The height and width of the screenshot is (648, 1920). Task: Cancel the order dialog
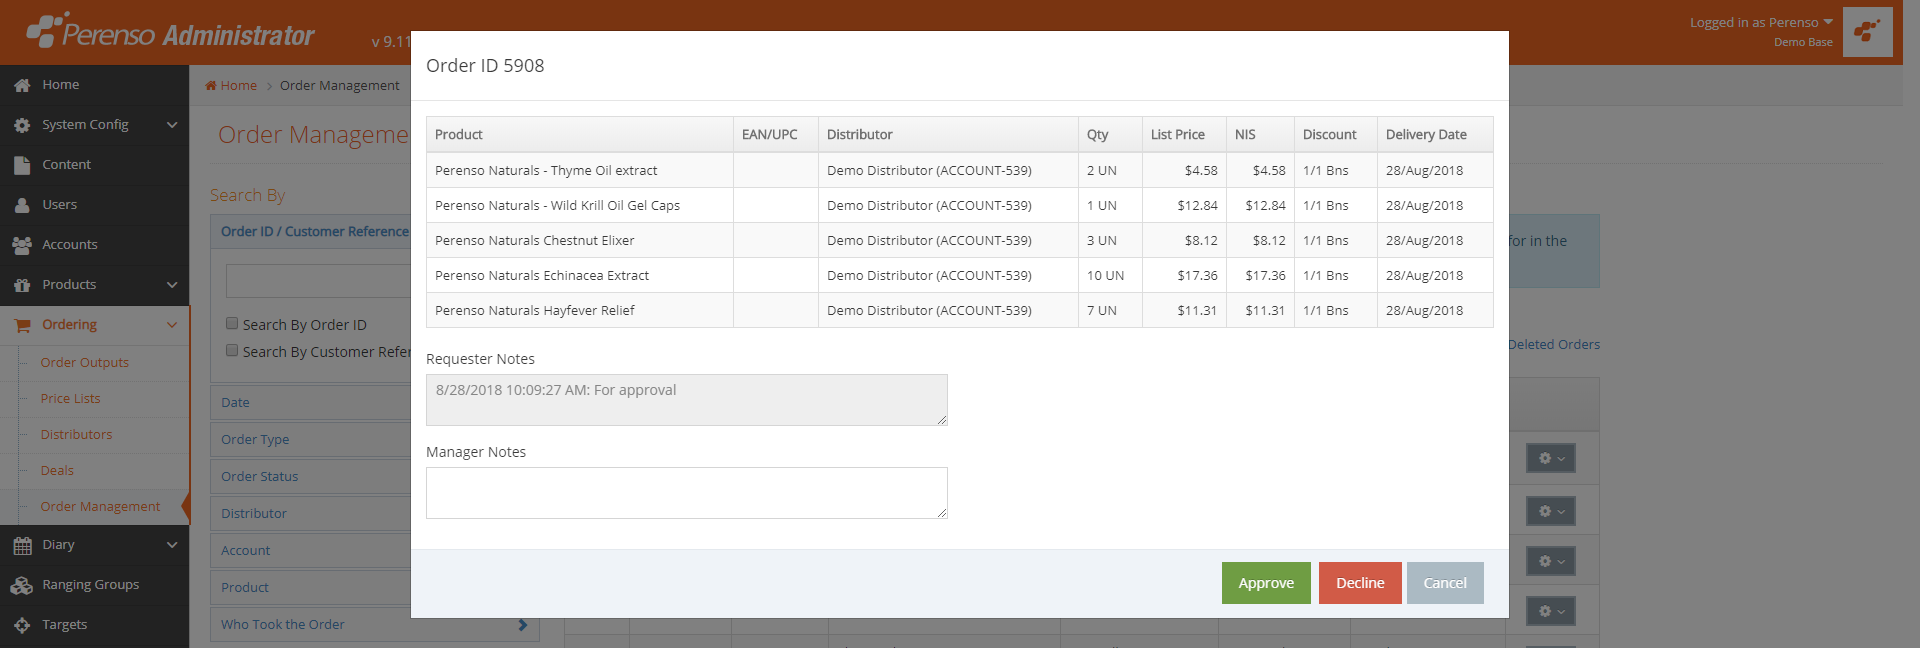[x=1445, y=583]
